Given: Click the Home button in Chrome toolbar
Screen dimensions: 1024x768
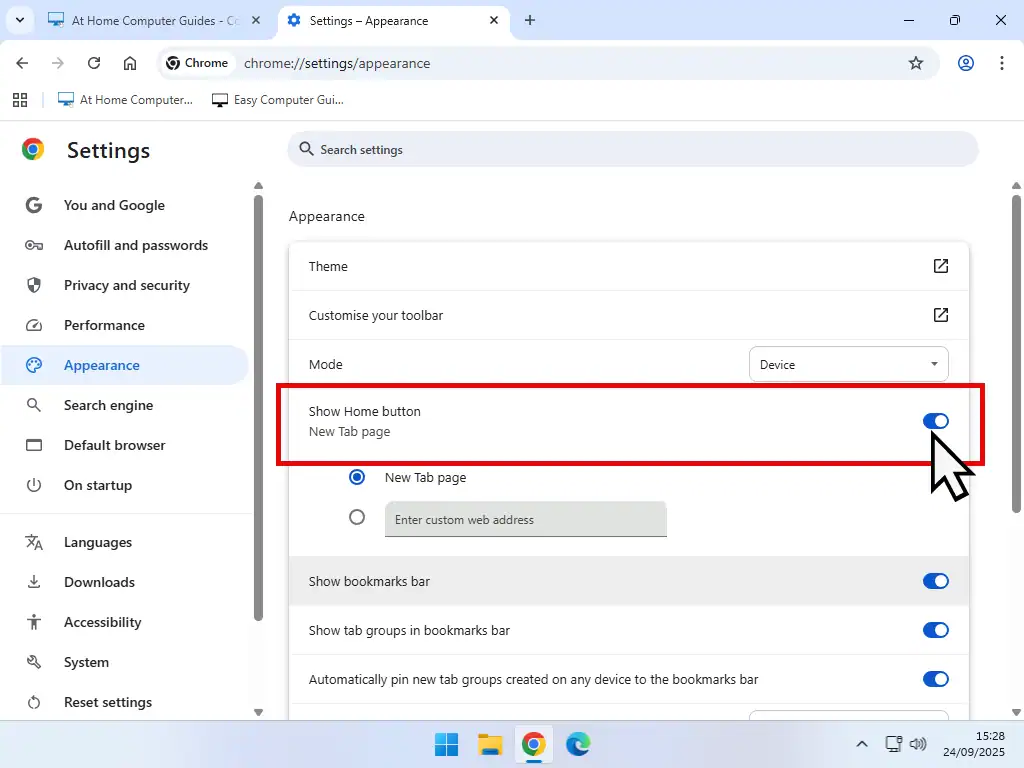Looking at the screenshot, I should (130, 63).
